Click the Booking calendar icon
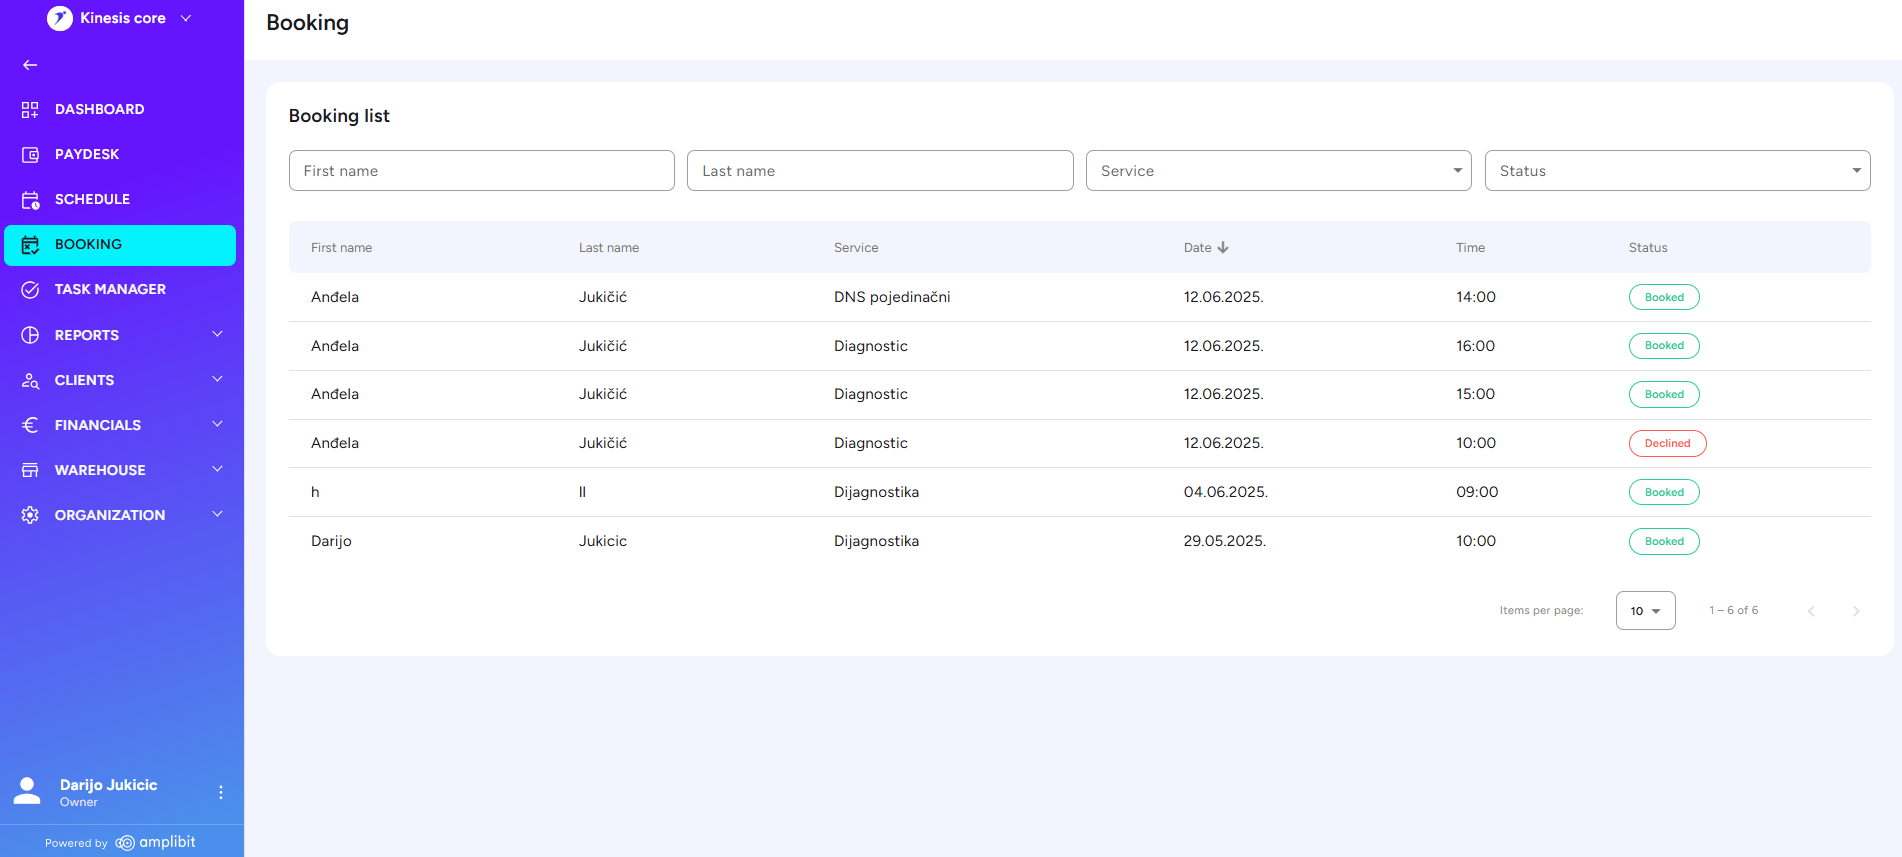Viewport: 1902px width, 857px height. 30,245
